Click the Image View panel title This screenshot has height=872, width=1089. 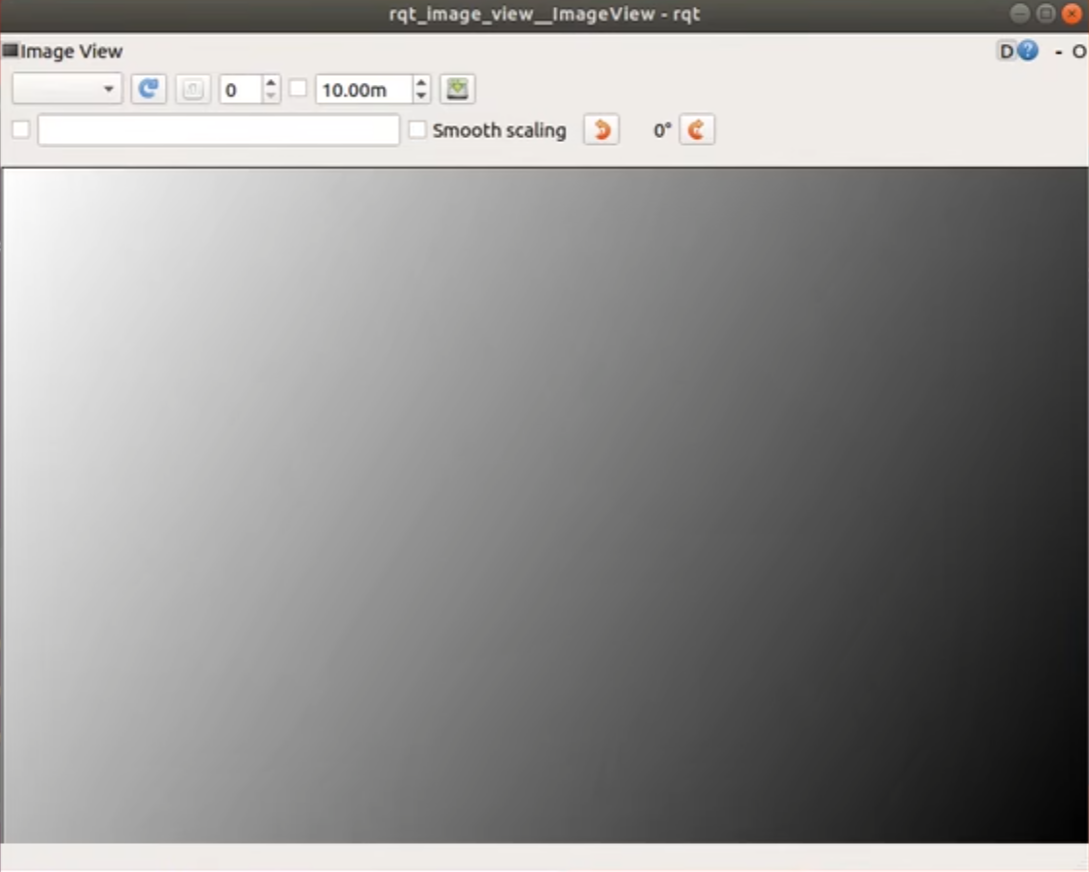coord(72,51)
